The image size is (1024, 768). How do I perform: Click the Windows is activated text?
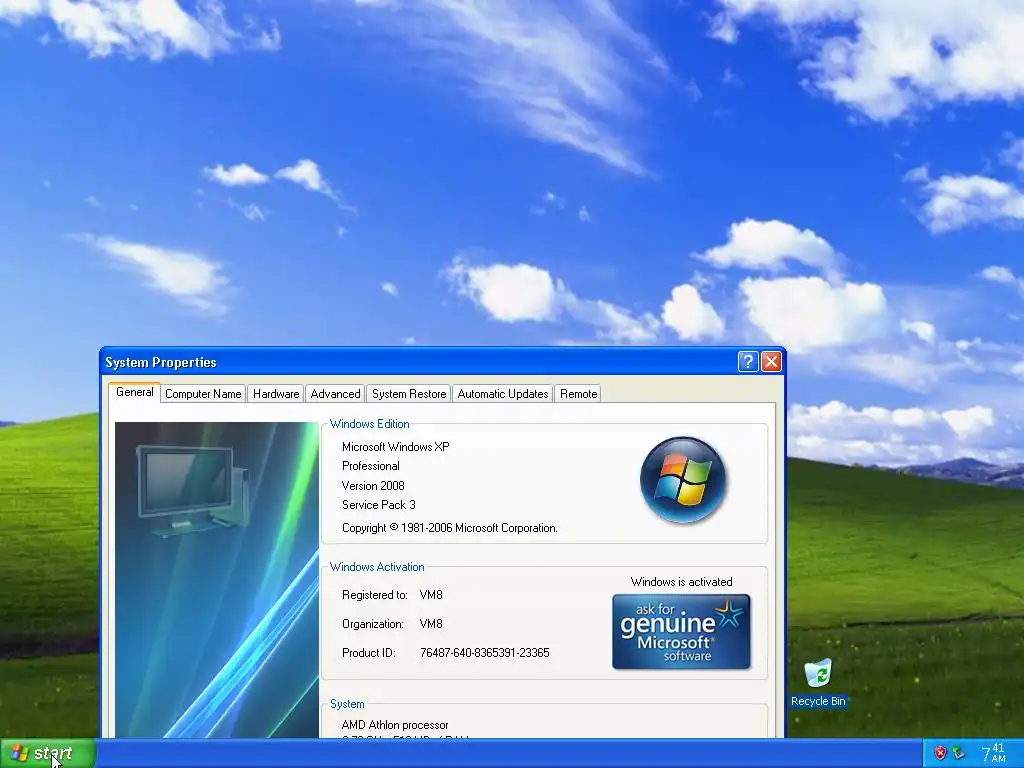(681, 582)
